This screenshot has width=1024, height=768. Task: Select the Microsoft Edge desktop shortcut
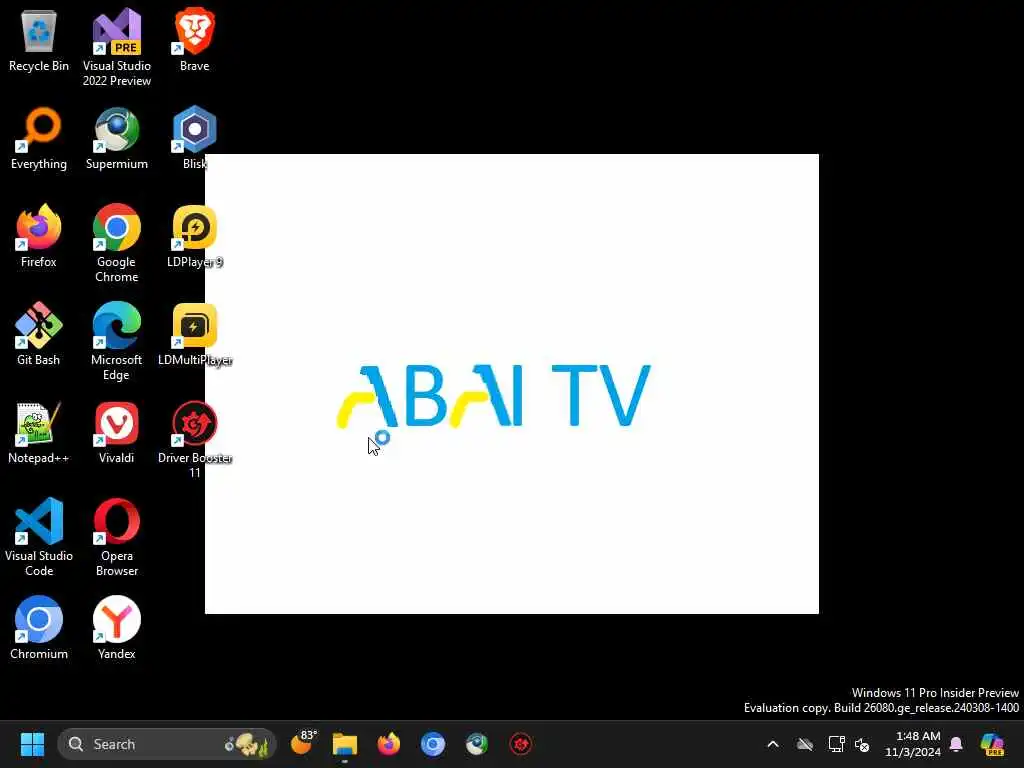[117, 341]
